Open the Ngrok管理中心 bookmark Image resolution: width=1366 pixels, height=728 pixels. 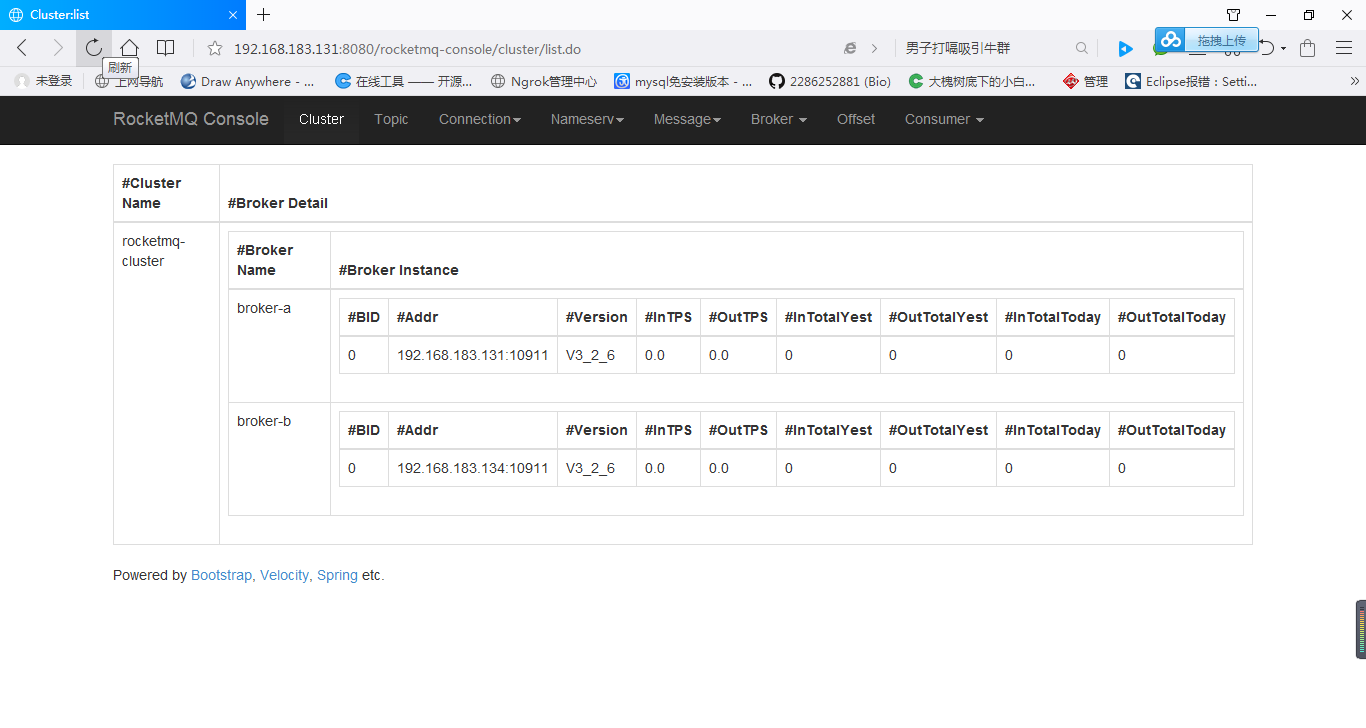click(x=543, y=81)
